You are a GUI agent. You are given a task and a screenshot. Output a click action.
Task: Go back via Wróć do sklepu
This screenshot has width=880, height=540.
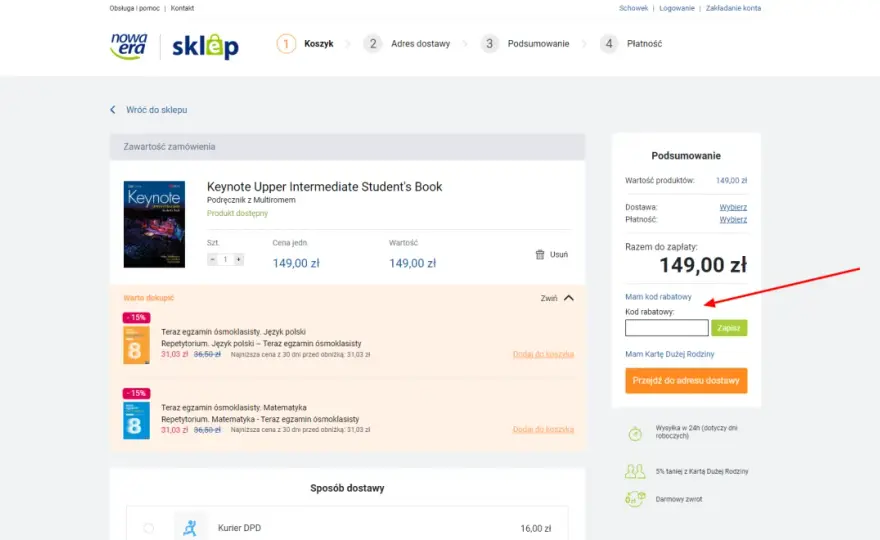pyautogui.click(x=157, y=110)
